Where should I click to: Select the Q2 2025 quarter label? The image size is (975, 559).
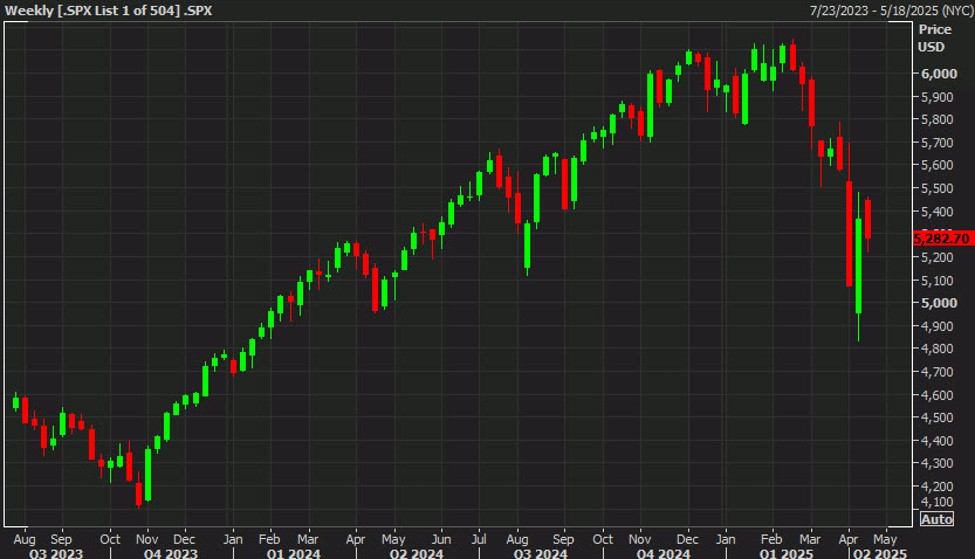click(x=877, y=551)
